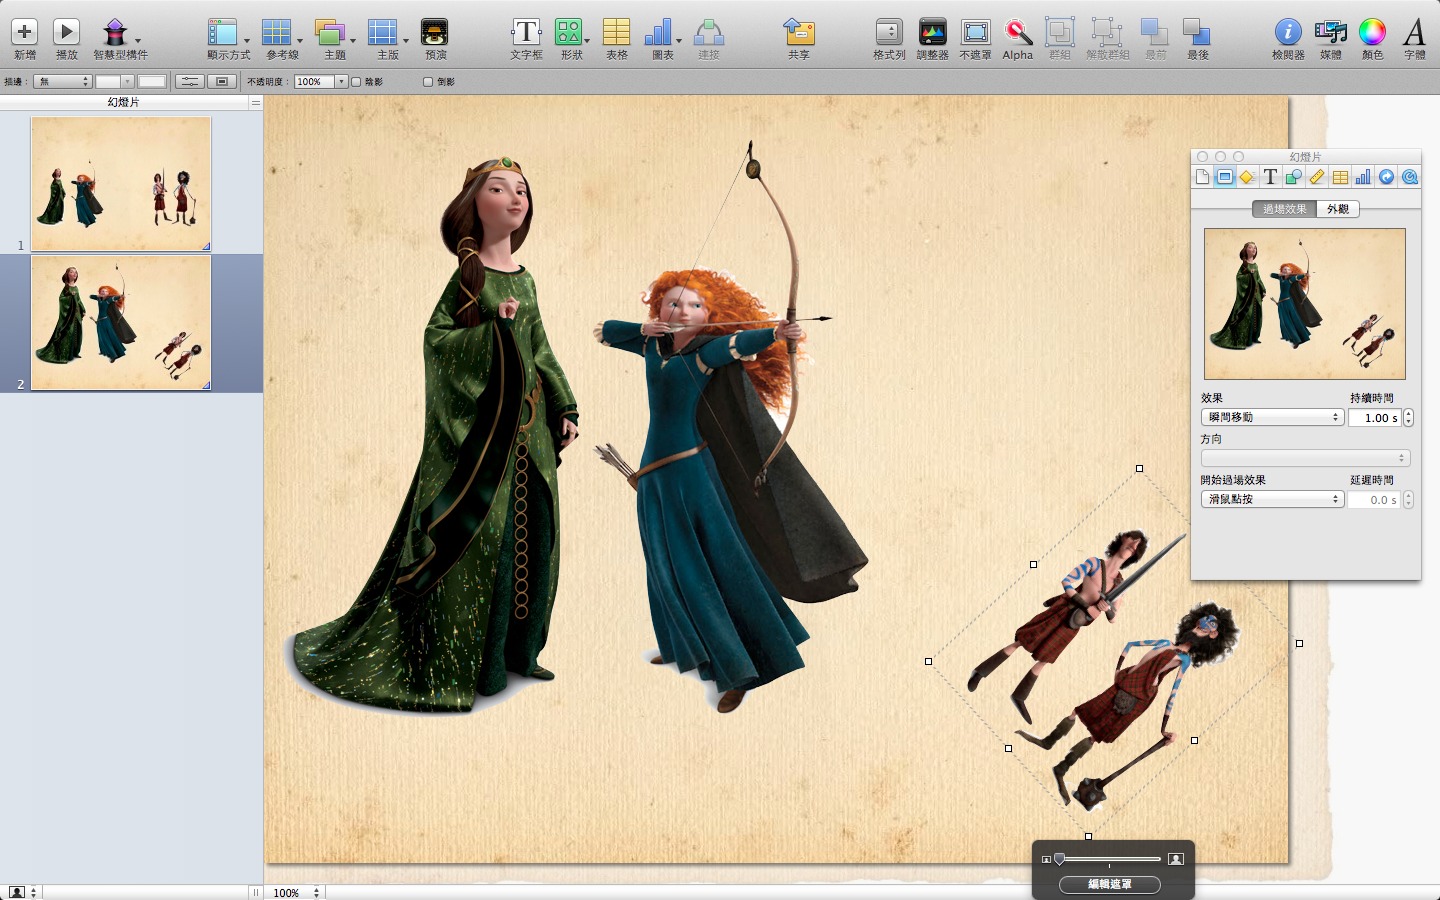Open the Table inspector tab
This screenshot has height=900, width=1440.
pyautogui.click(x=1340, y=177)
